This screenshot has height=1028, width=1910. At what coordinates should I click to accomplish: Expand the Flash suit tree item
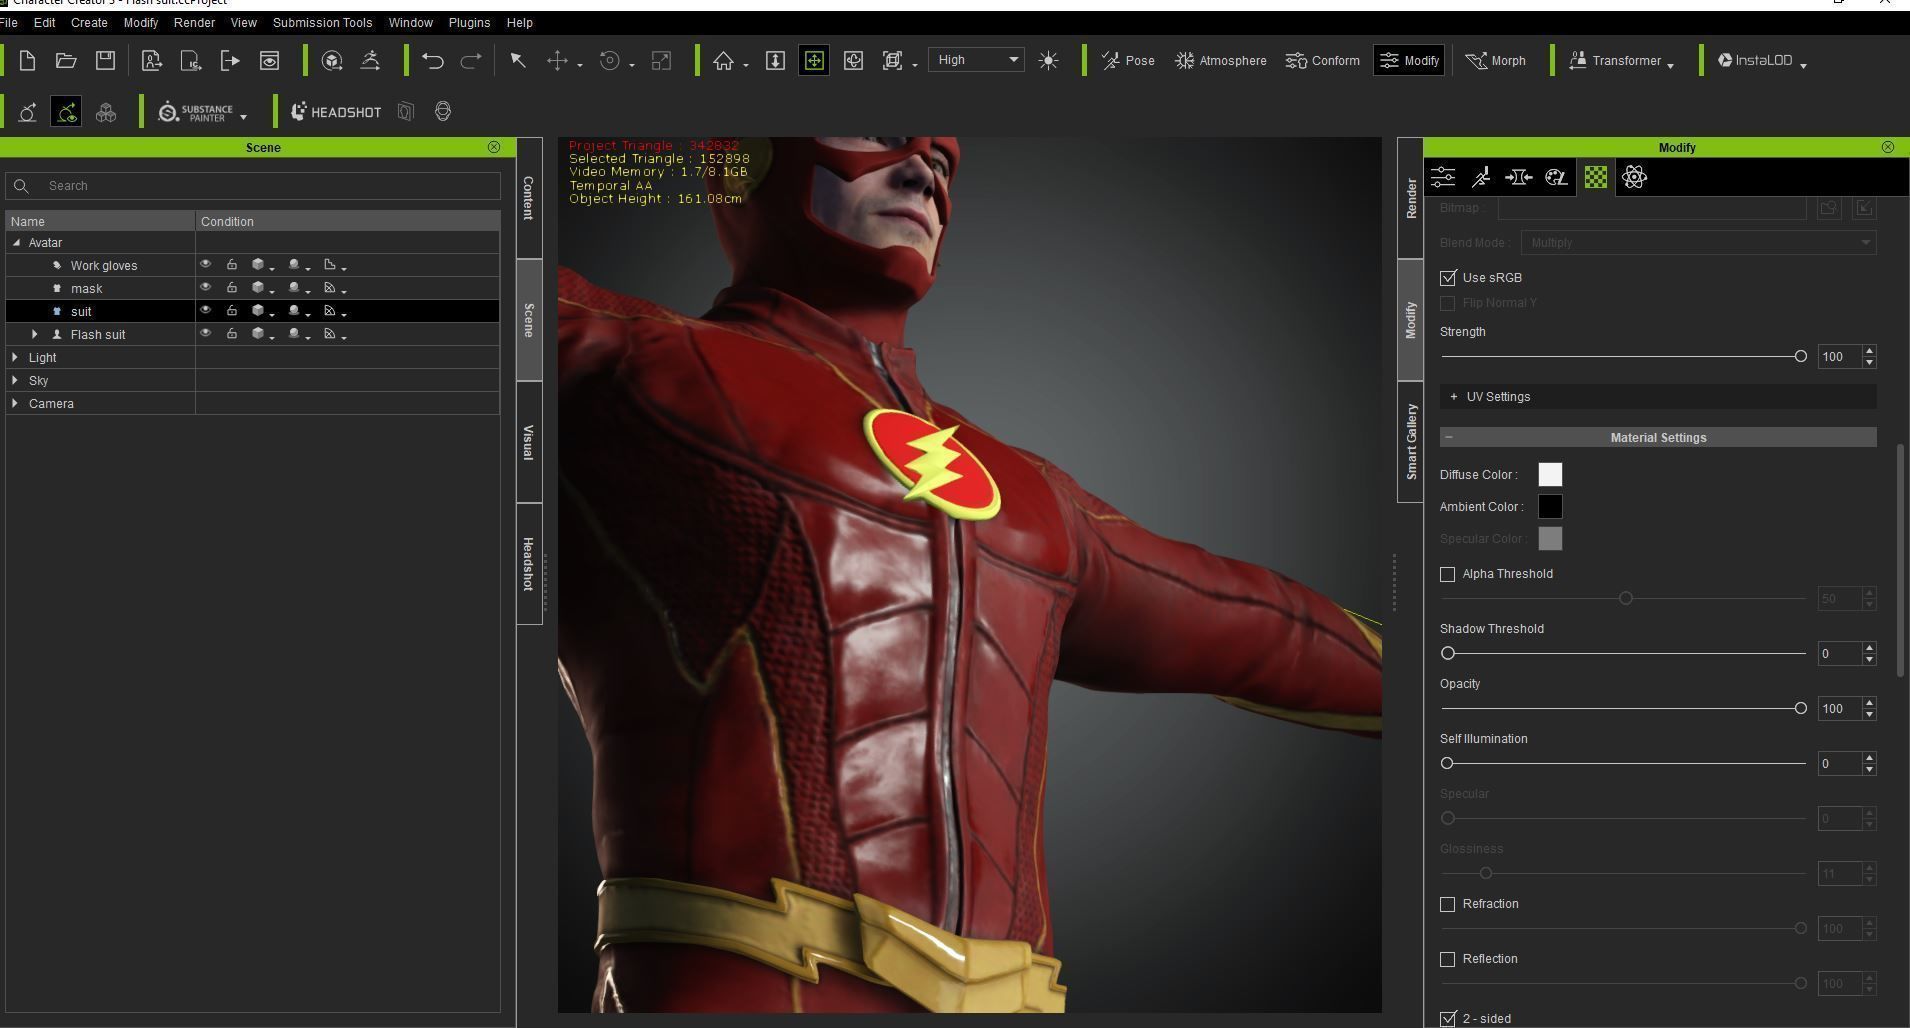pyautogui.click(x=35, y=334)
